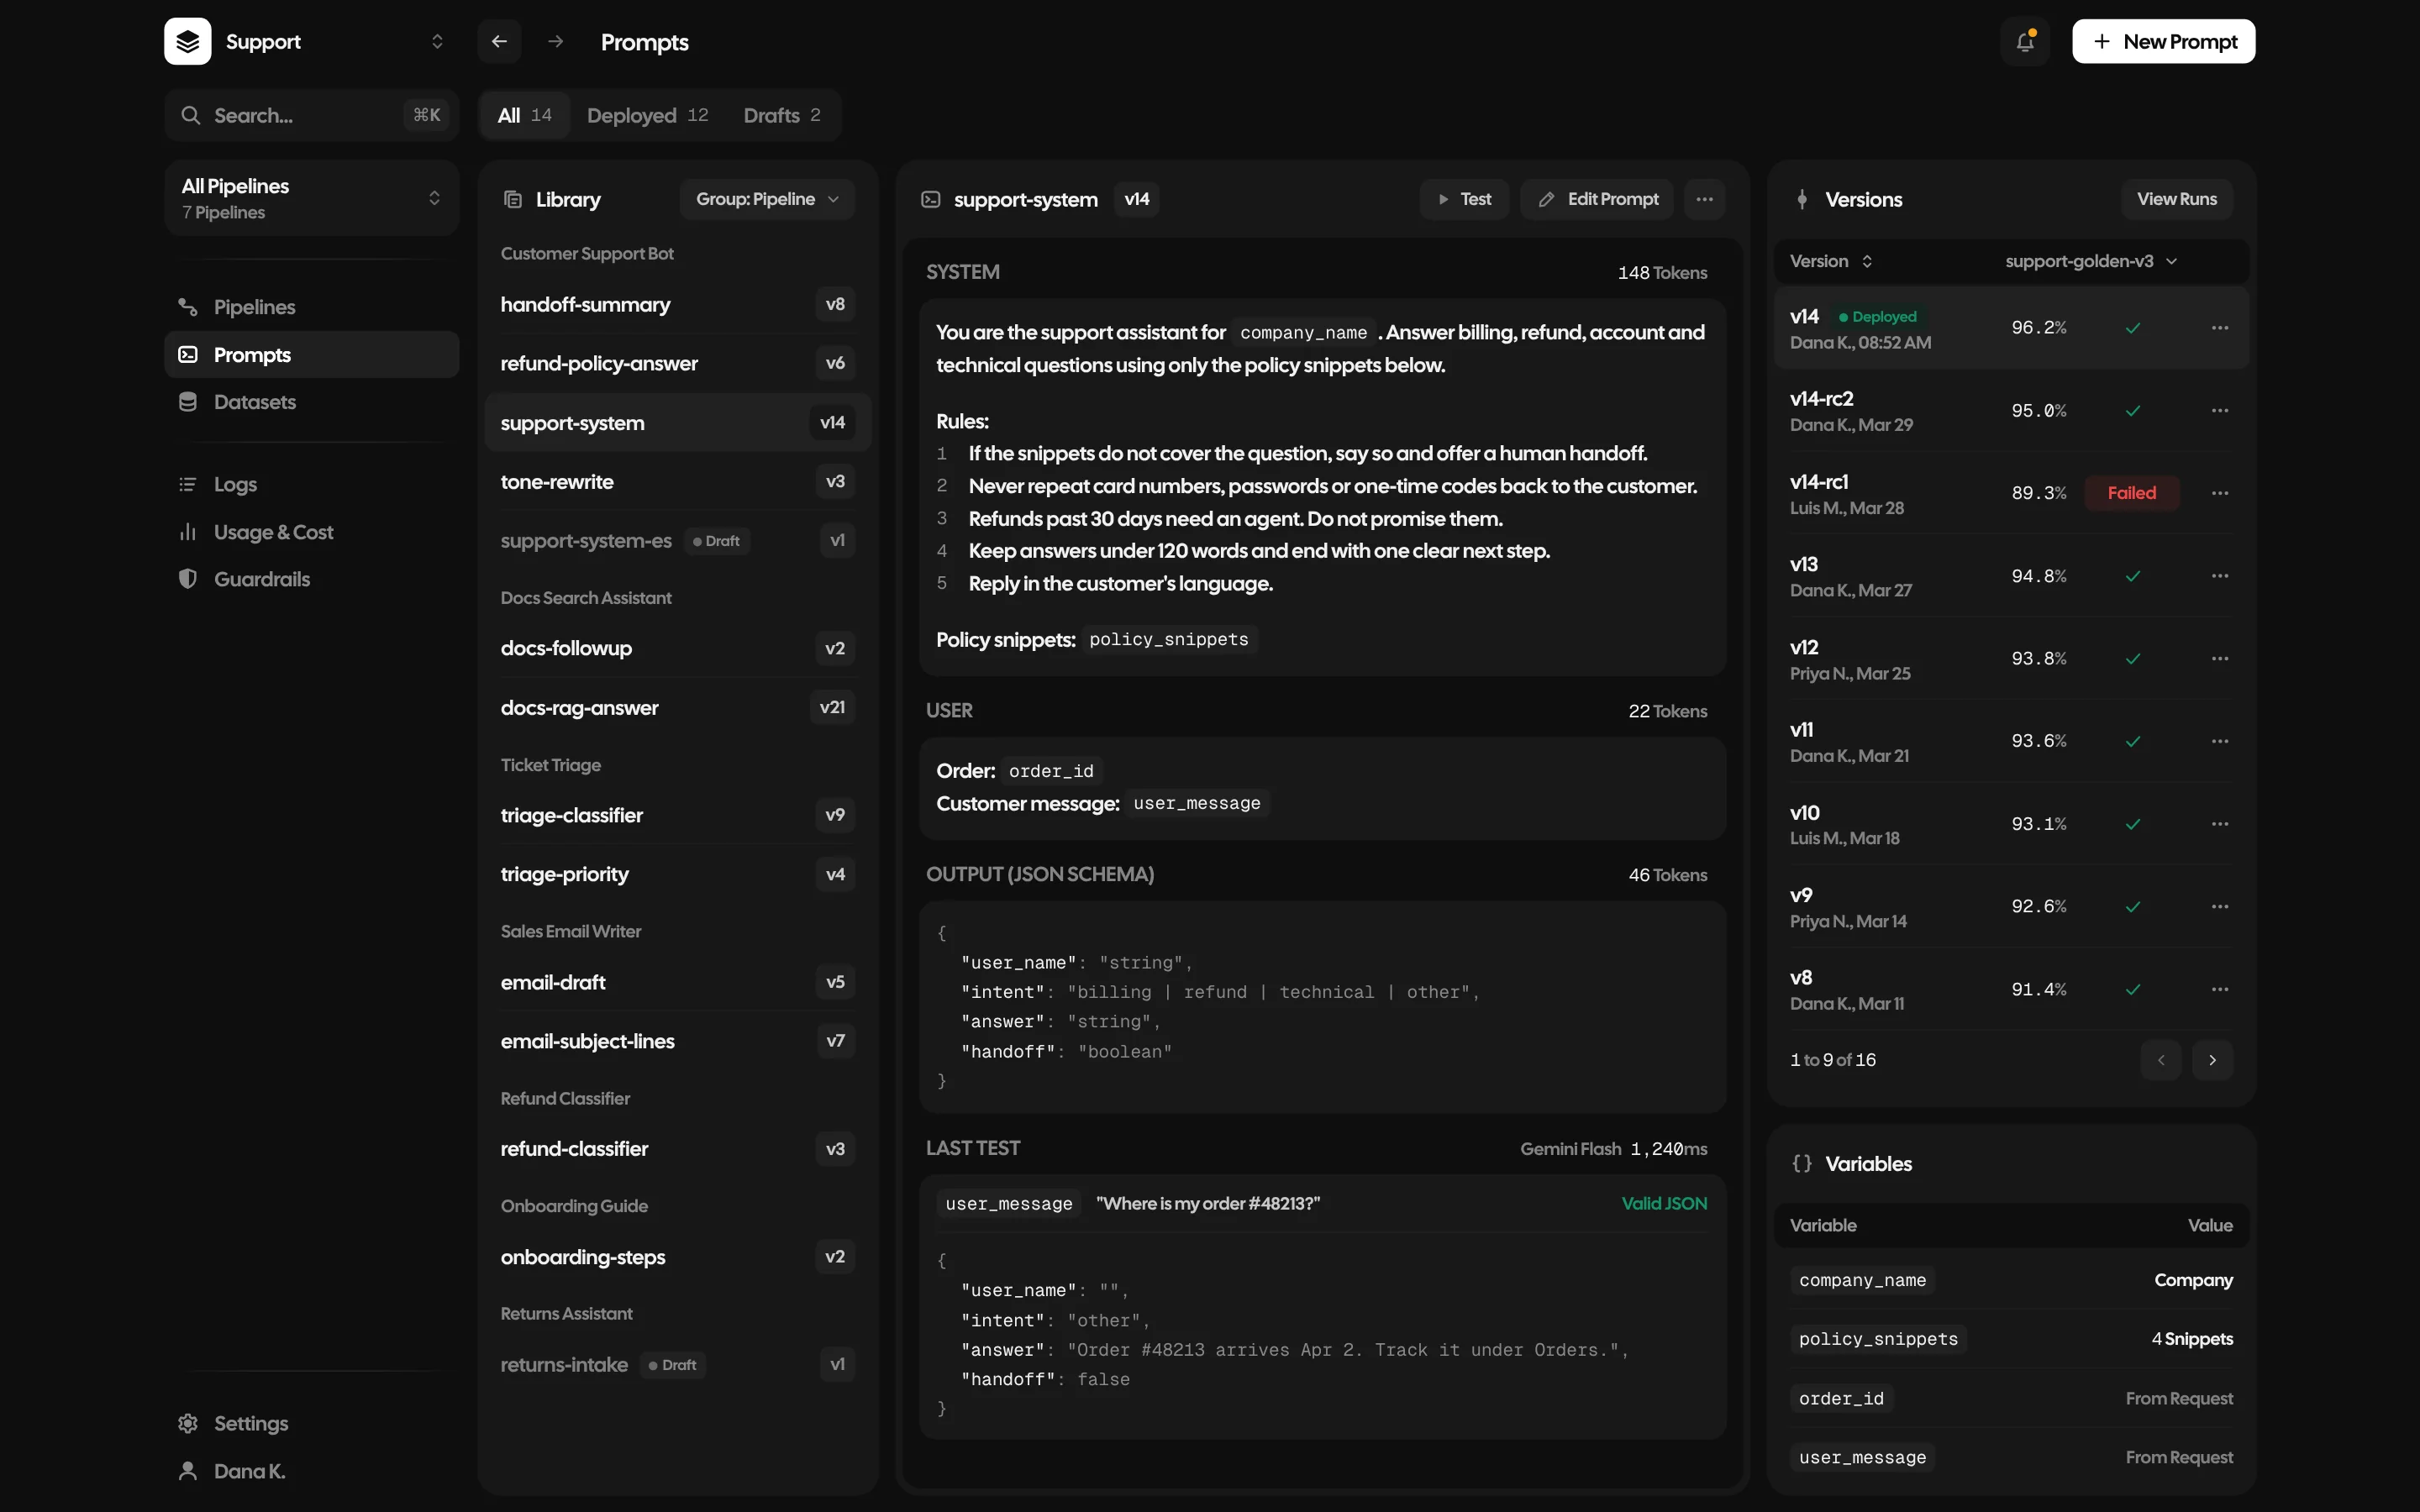Click the View Runs button
This screenshot has width=2420, height=1512.
point(2176,199)
